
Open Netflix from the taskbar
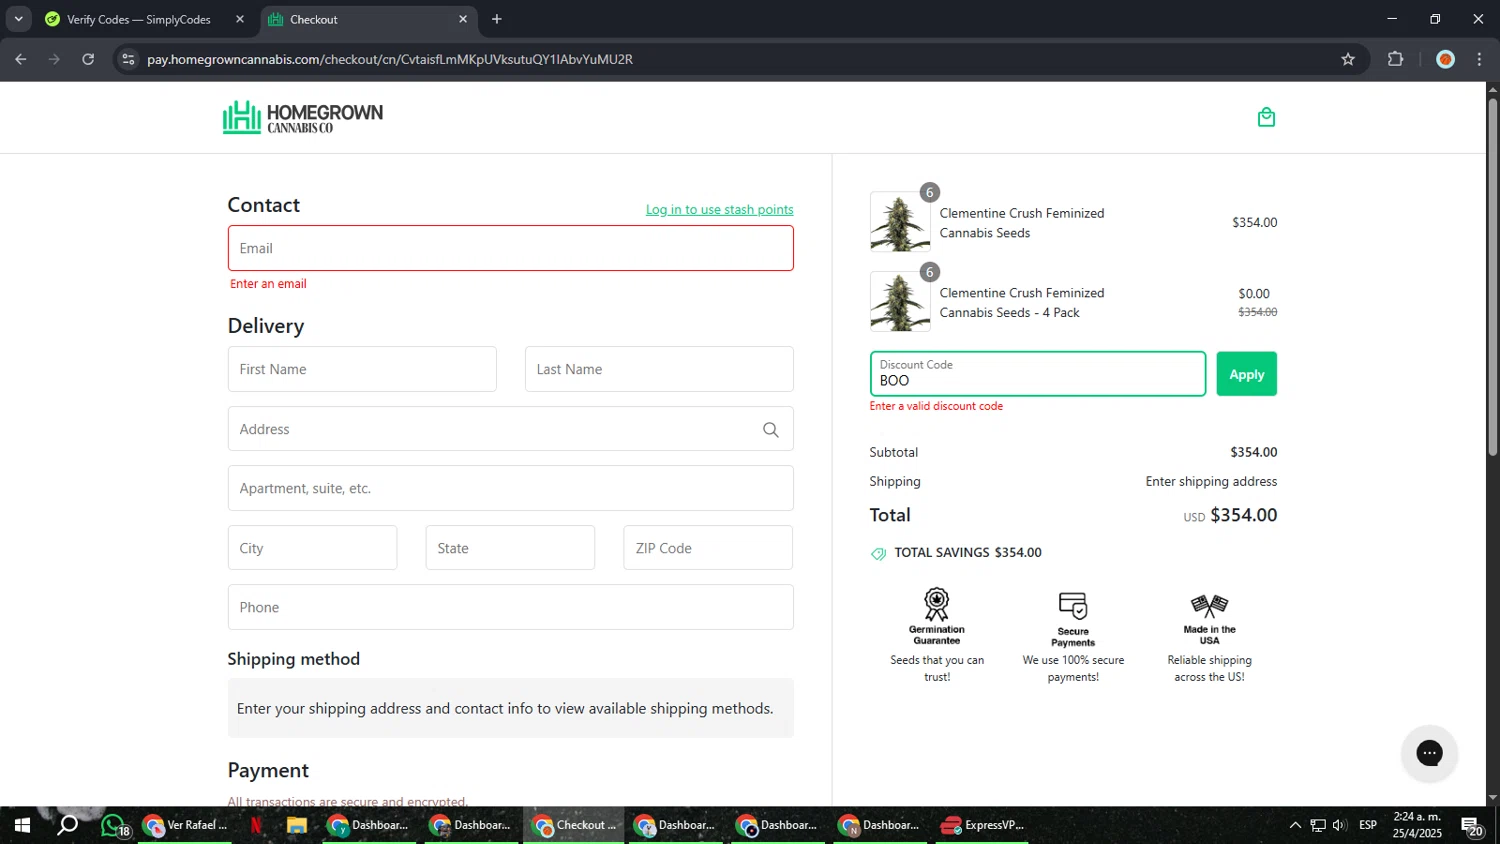[256, 825]
